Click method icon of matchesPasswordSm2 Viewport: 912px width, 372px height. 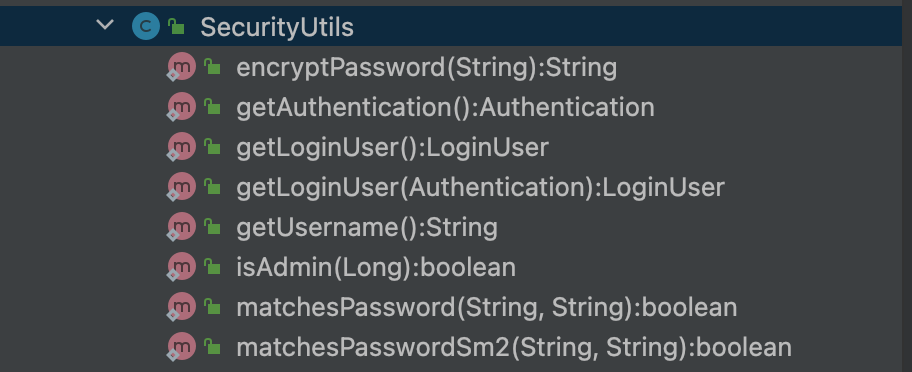pyautogui.click(x=181, y=346)
